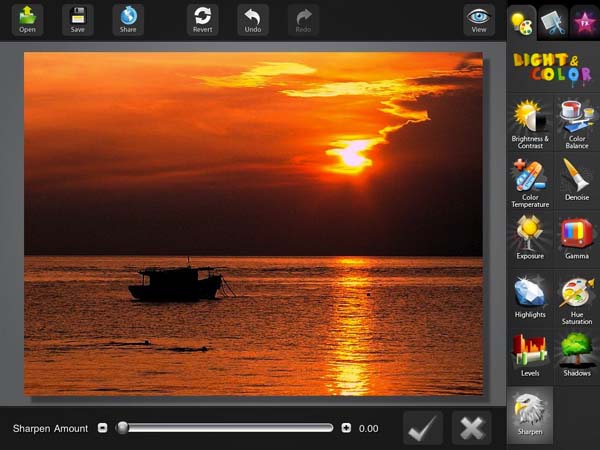Open the Hue Saturation palette tool
This screenshot has width=600, height=450.
tap(577, 300)
